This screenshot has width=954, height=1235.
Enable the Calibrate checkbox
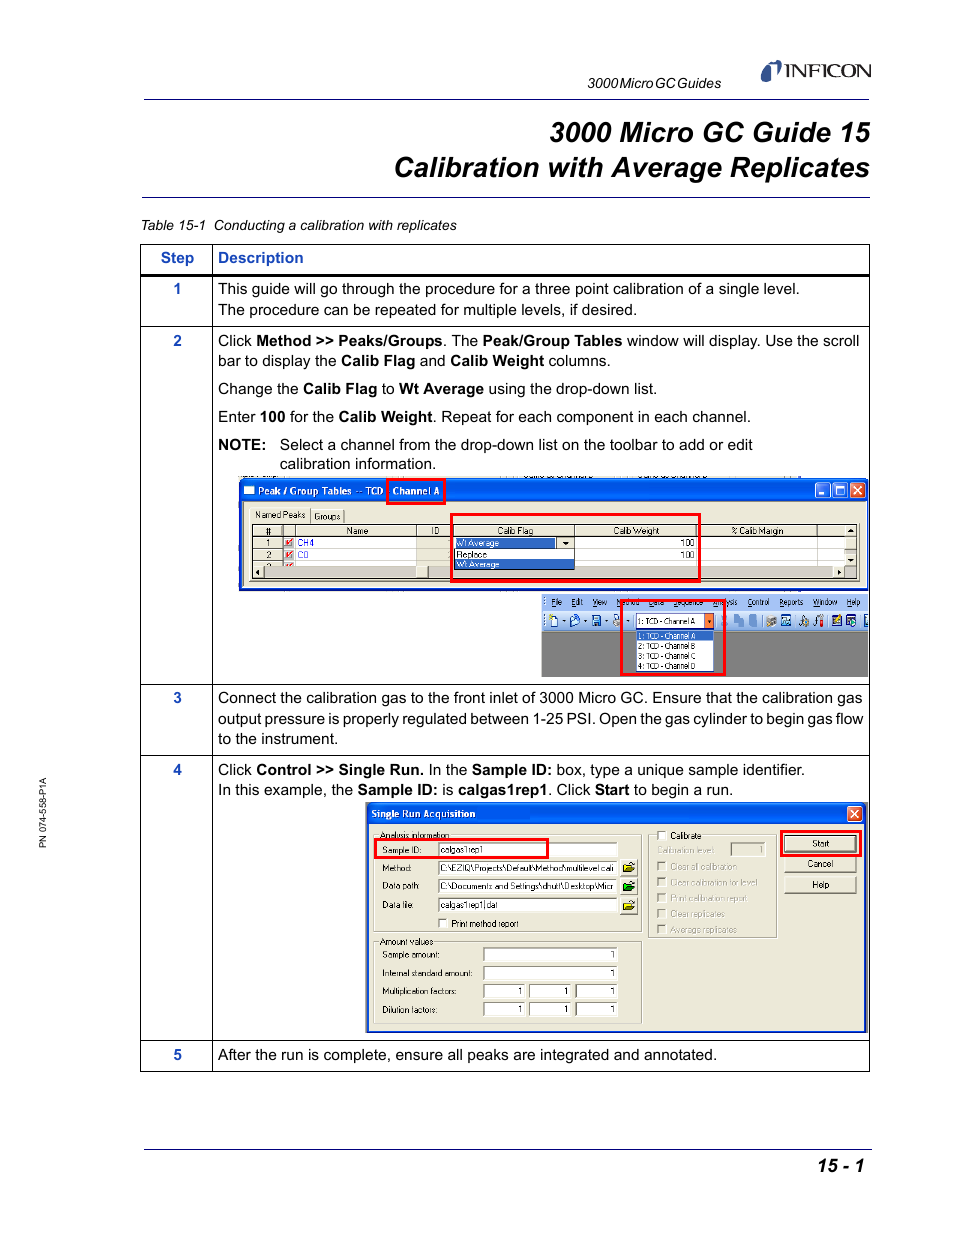[661, 836]
